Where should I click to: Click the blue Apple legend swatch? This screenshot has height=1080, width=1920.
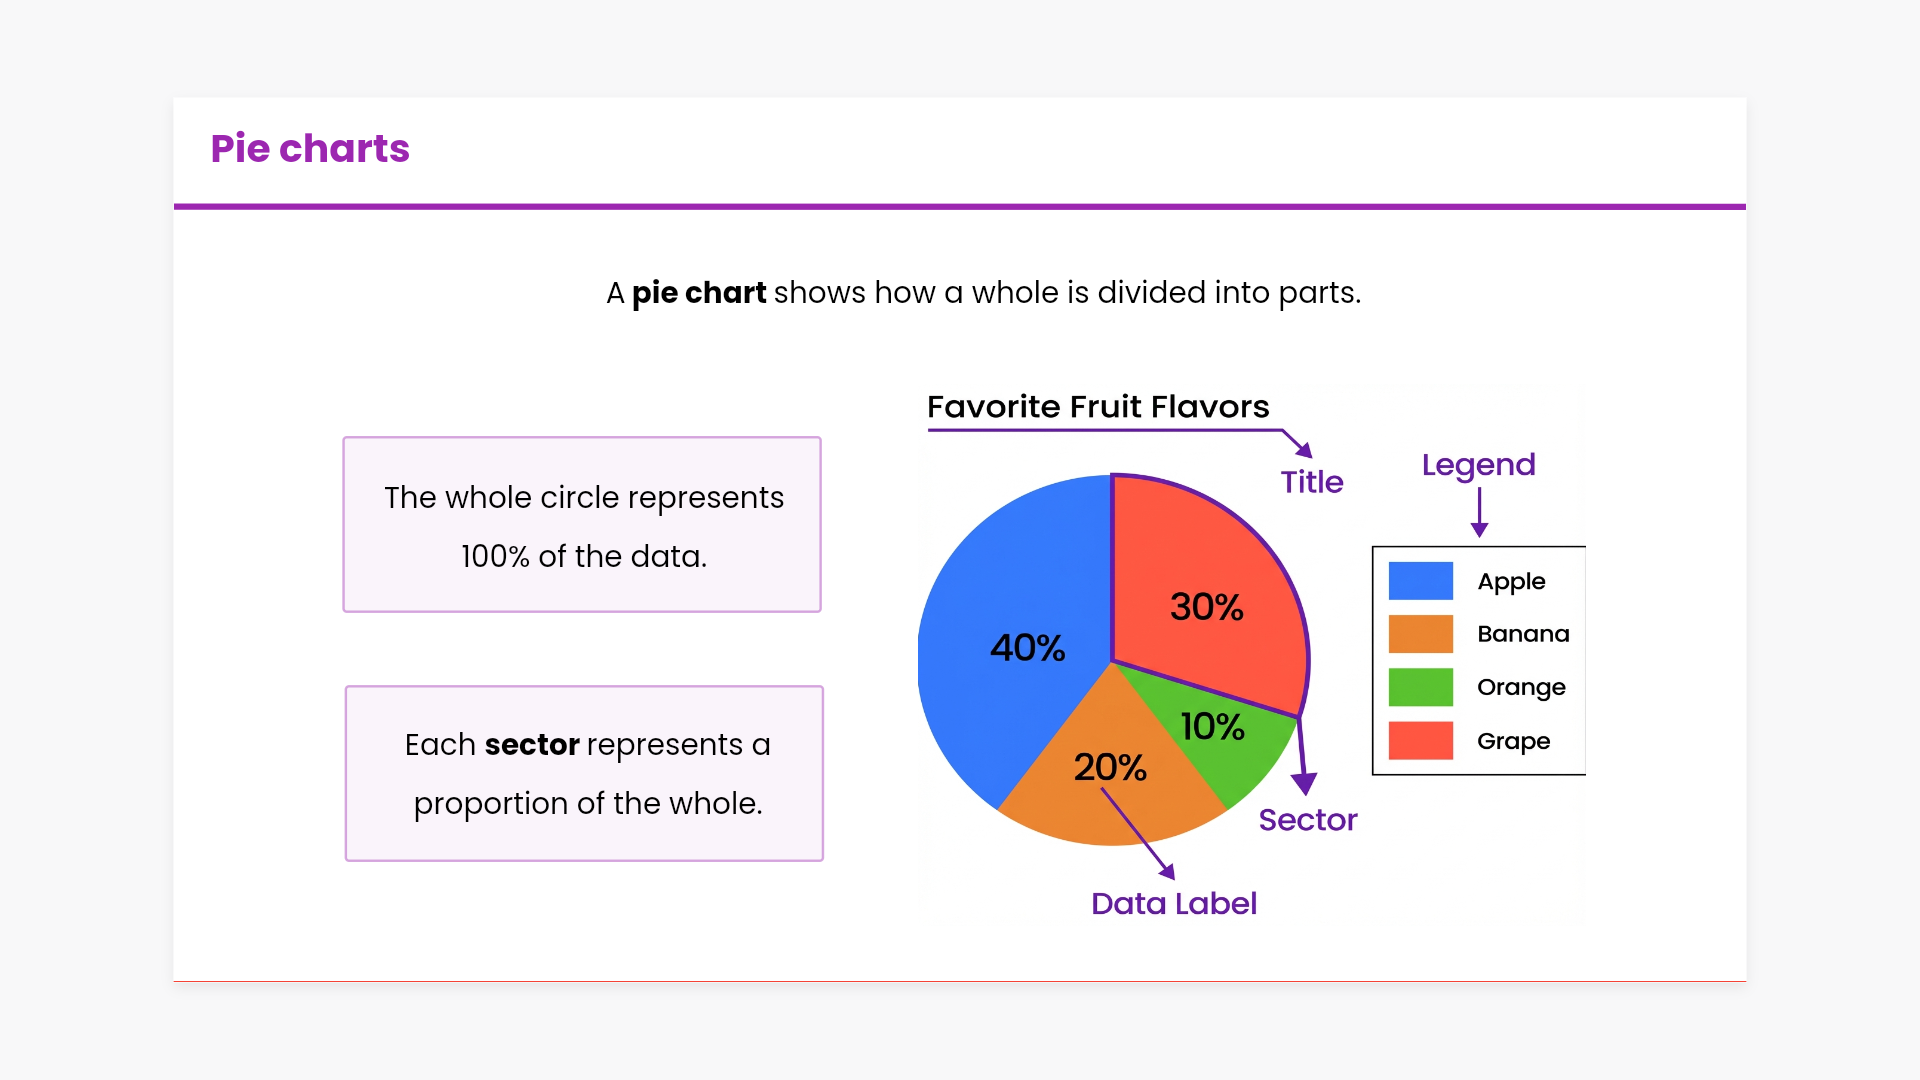point(1420,581)
